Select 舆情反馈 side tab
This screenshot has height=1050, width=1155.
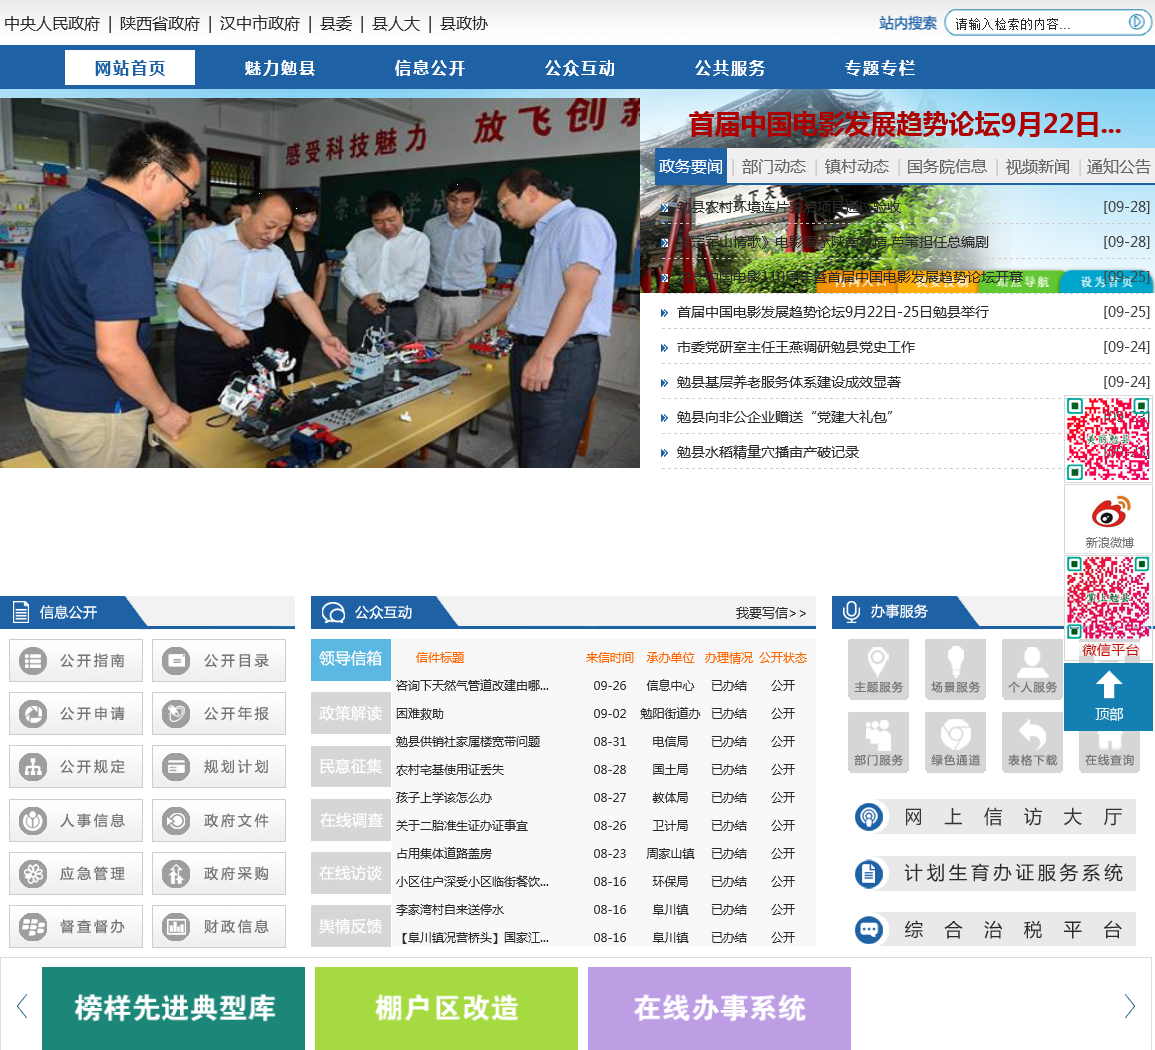coord(351,926)
